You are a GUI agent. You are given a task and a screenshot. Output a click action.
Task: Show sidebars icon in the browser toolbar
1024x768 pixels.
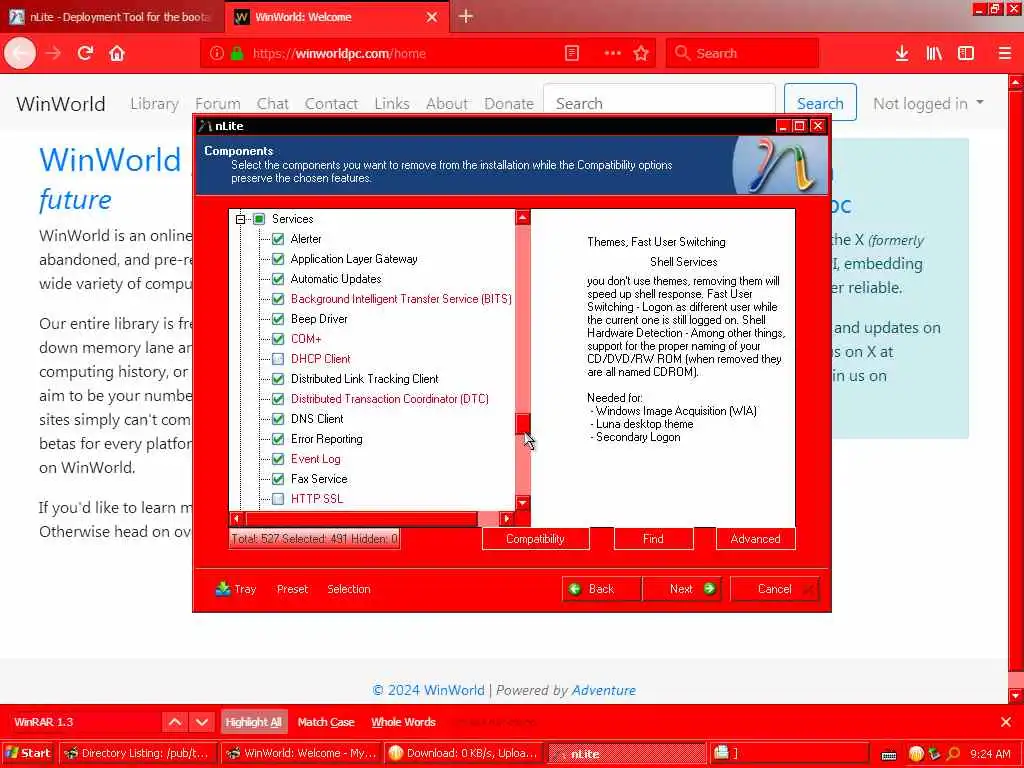(x=966, y=54)
